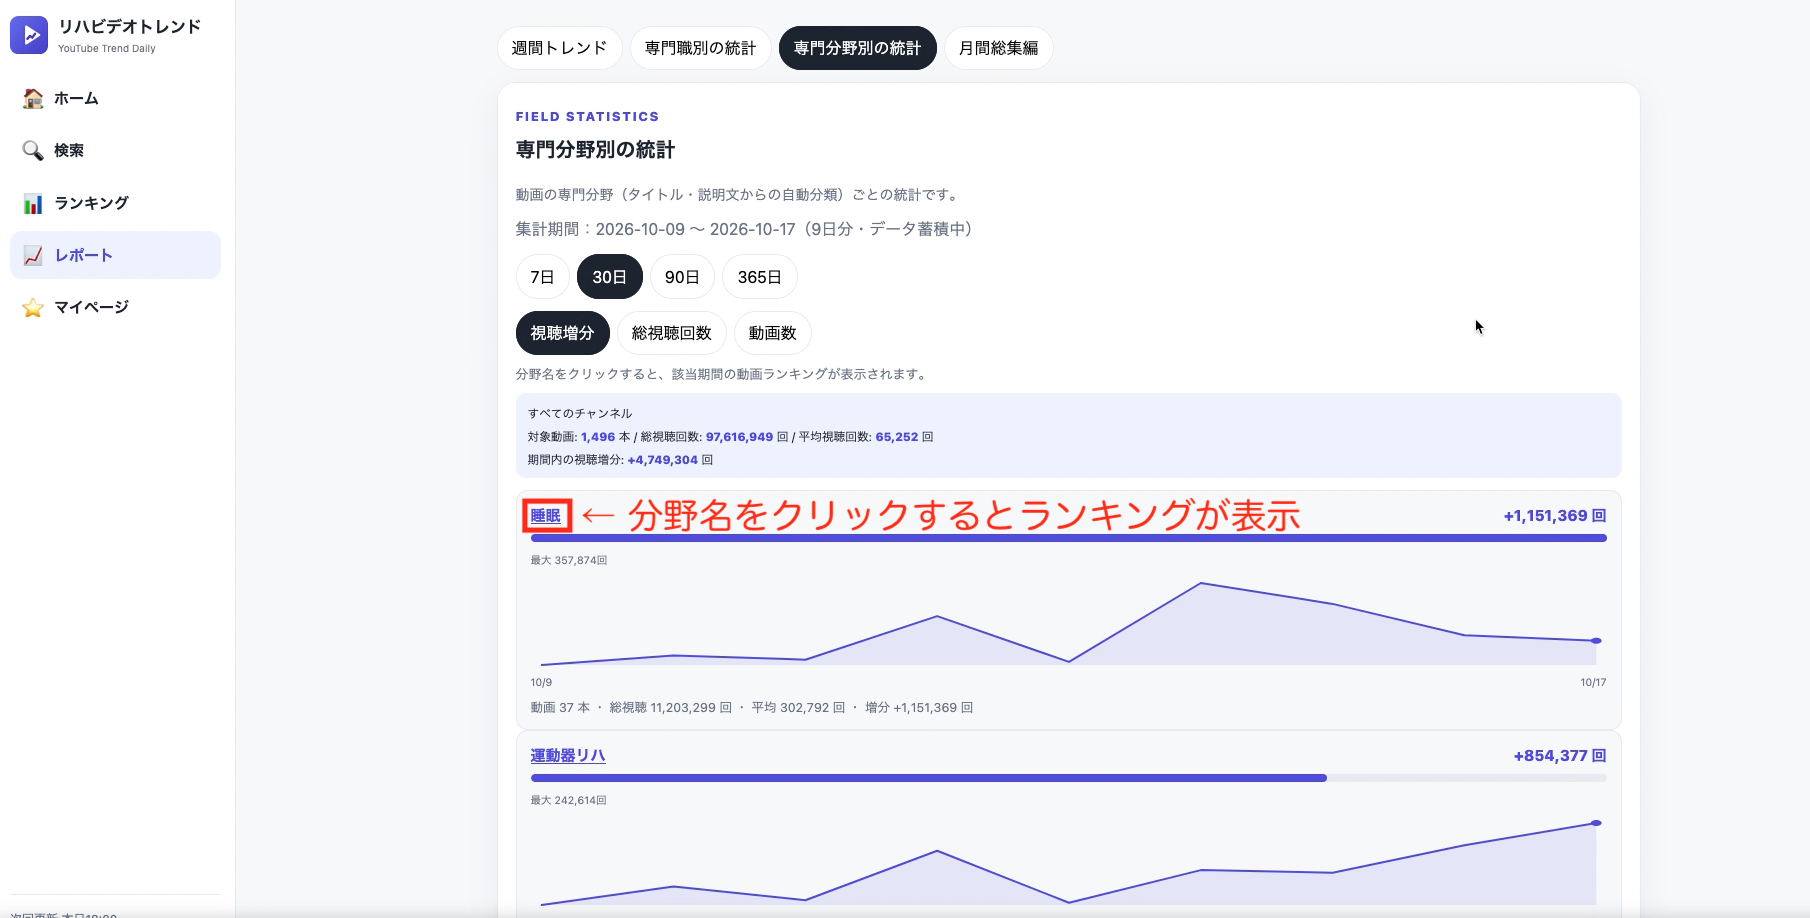Click the 最大 357,874回 label
This screenshot has height=918, width=1810.
(x=568, y=560)
